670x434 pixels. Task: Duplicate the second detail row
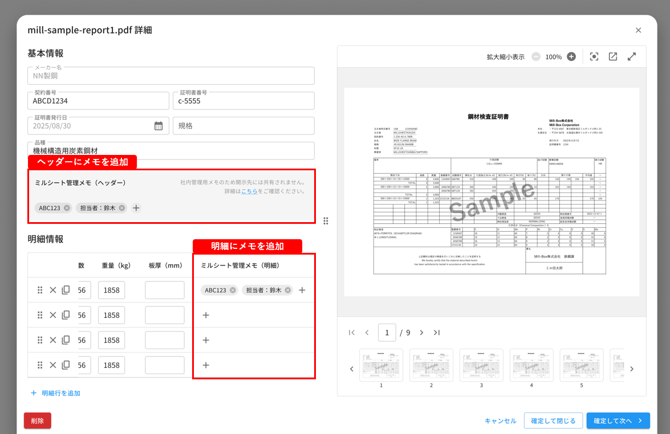66,315
